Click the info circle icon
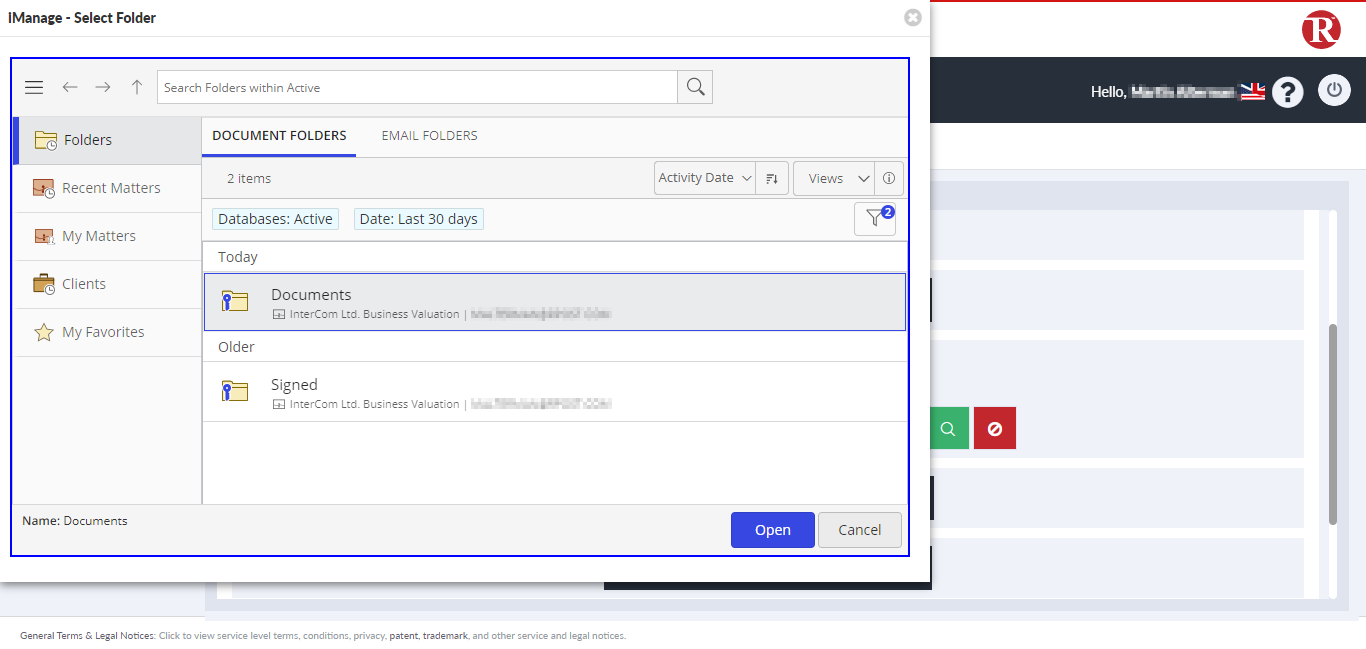 tap(889, 178)
